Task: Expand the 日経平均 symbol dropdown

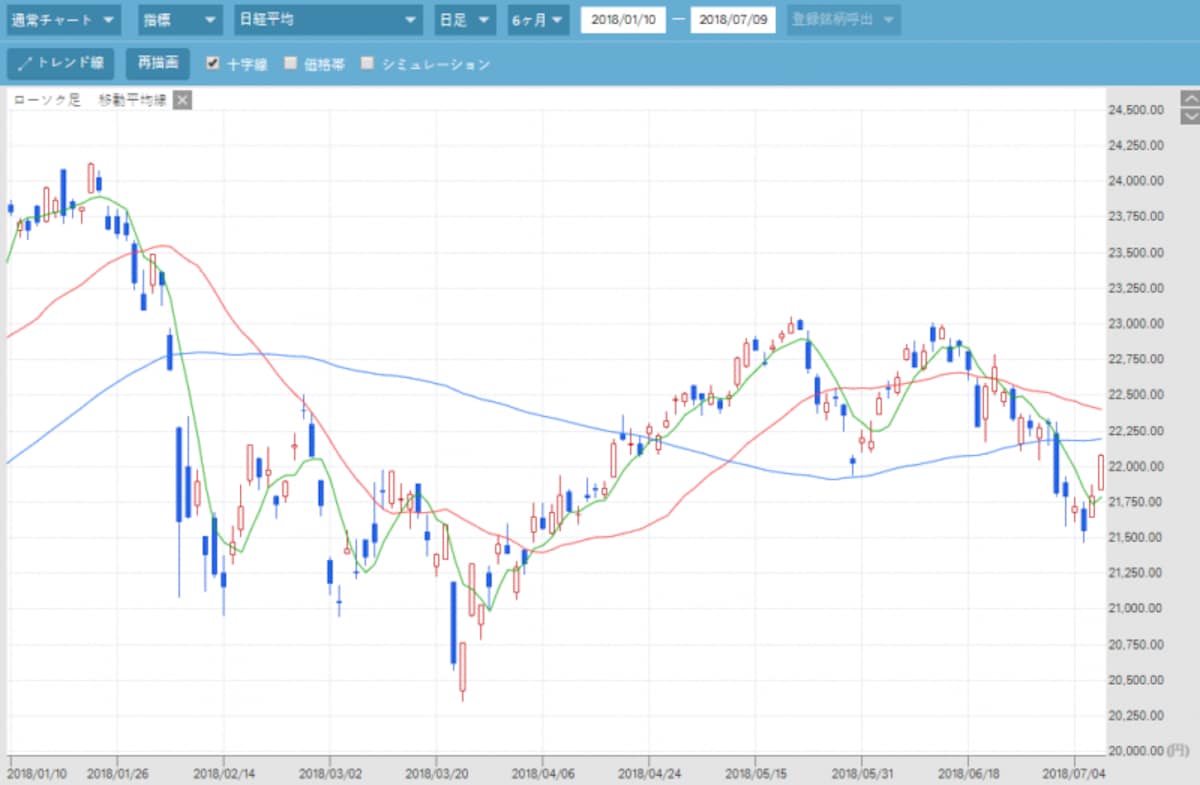Action: (327, 20)
